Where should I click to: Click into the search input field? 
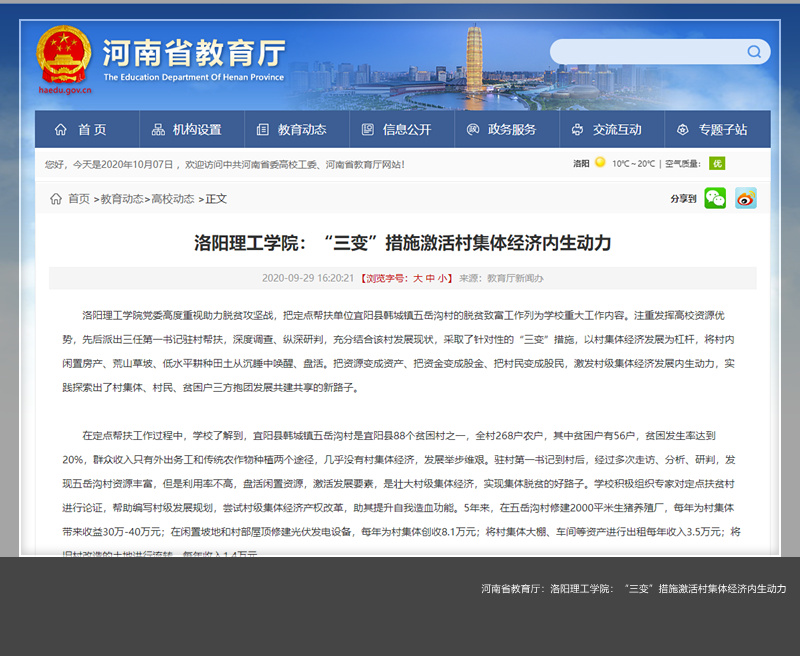click(646, 52)
